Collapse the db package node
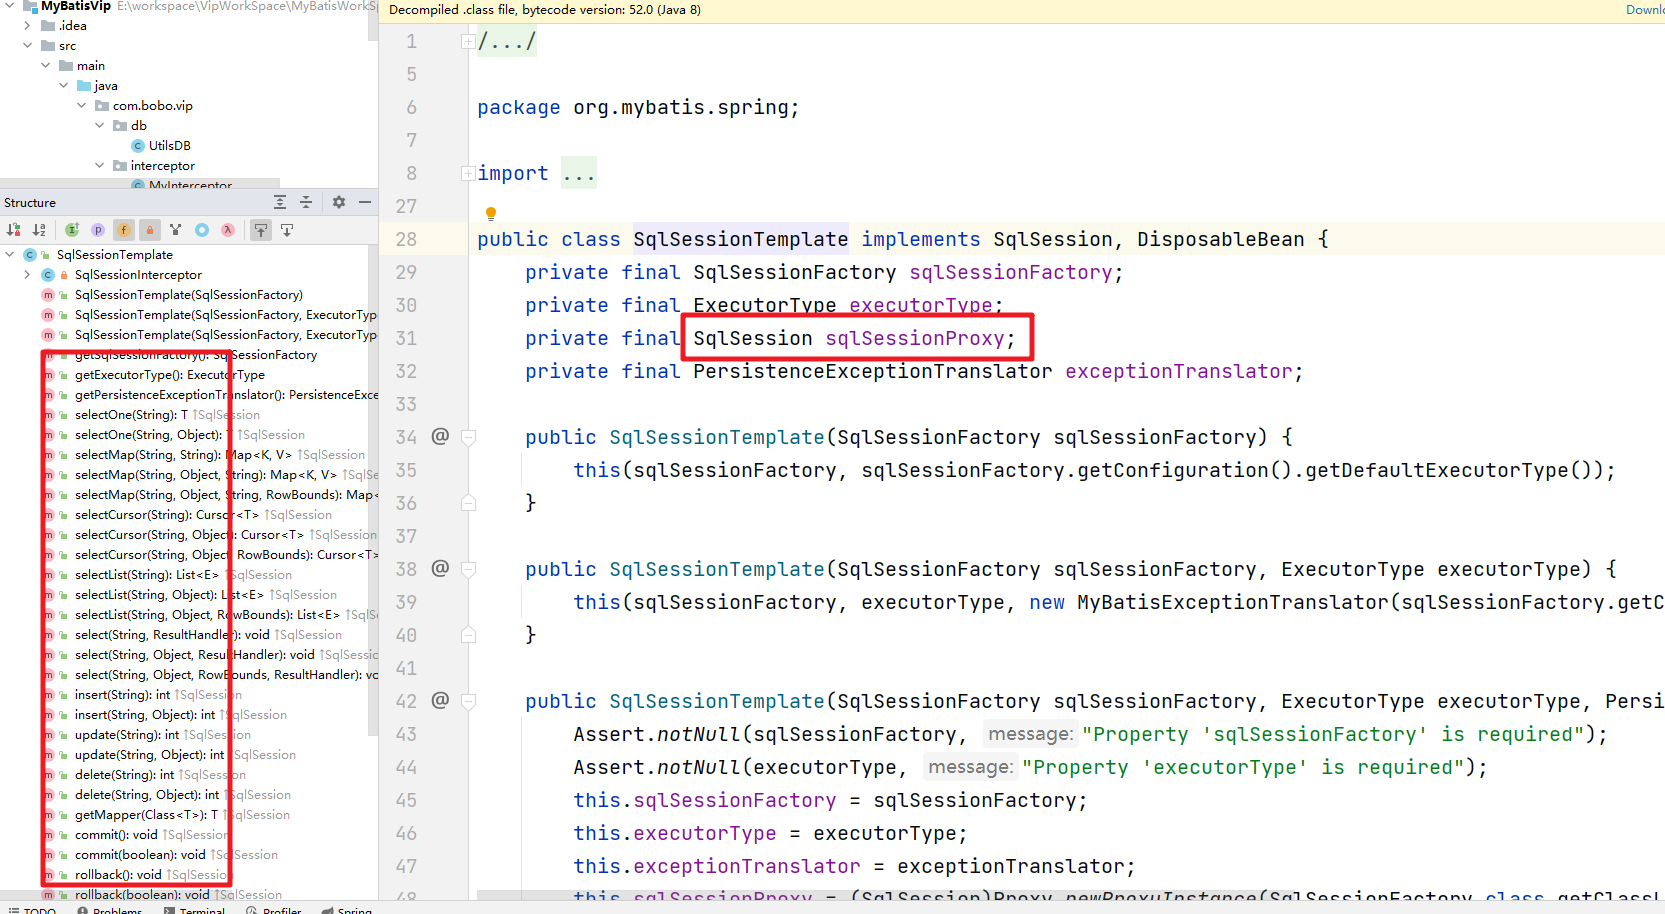Viewport: 1665px width, 914px height. click(x=99, y=126)
